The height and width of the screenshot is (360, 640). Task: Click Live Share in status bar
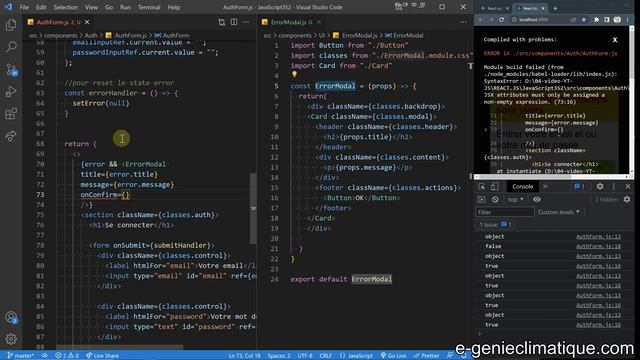[102, 356]
